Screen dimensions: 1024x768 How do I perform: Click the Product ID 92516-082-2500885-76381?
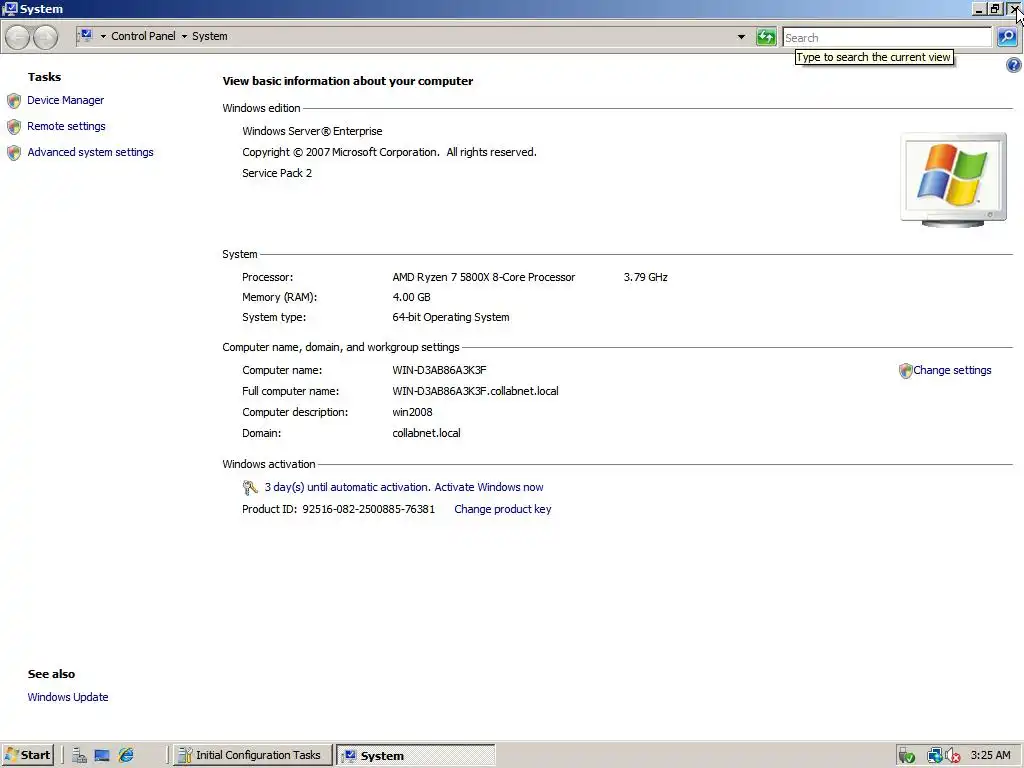pyautogui.click(x=338, y=509)
